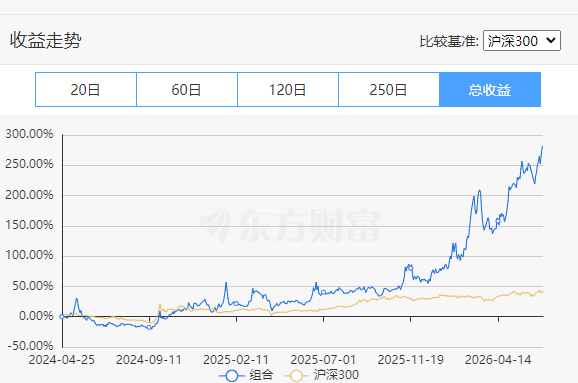
Task: Click the 2024-09-11 date label
Action: point(149,360)
